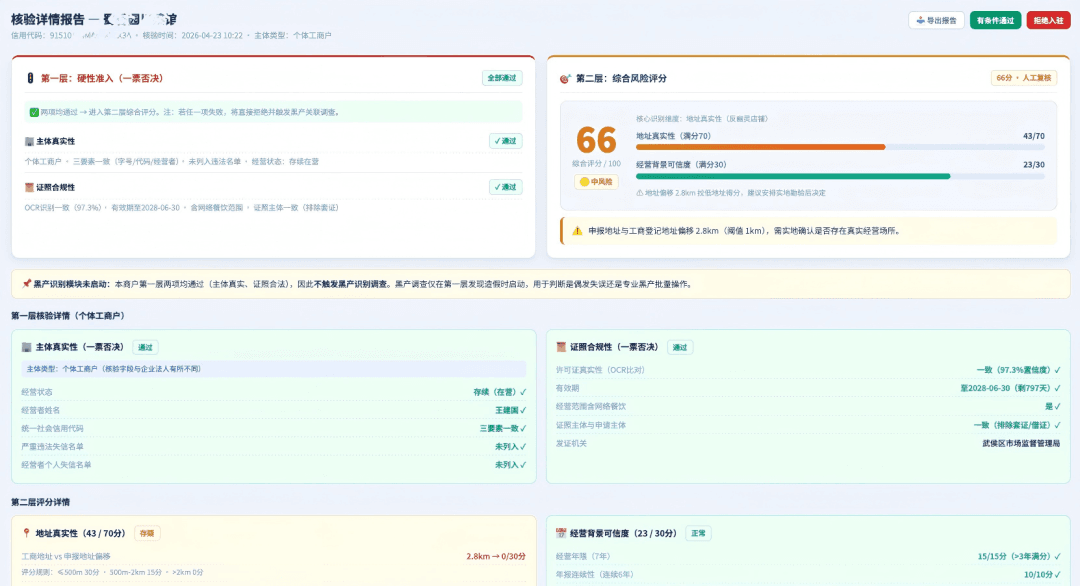Screen dimensions: 1080x586
Task: Click green 经营背景可信度 progress bar
Action: pos(840,176)
